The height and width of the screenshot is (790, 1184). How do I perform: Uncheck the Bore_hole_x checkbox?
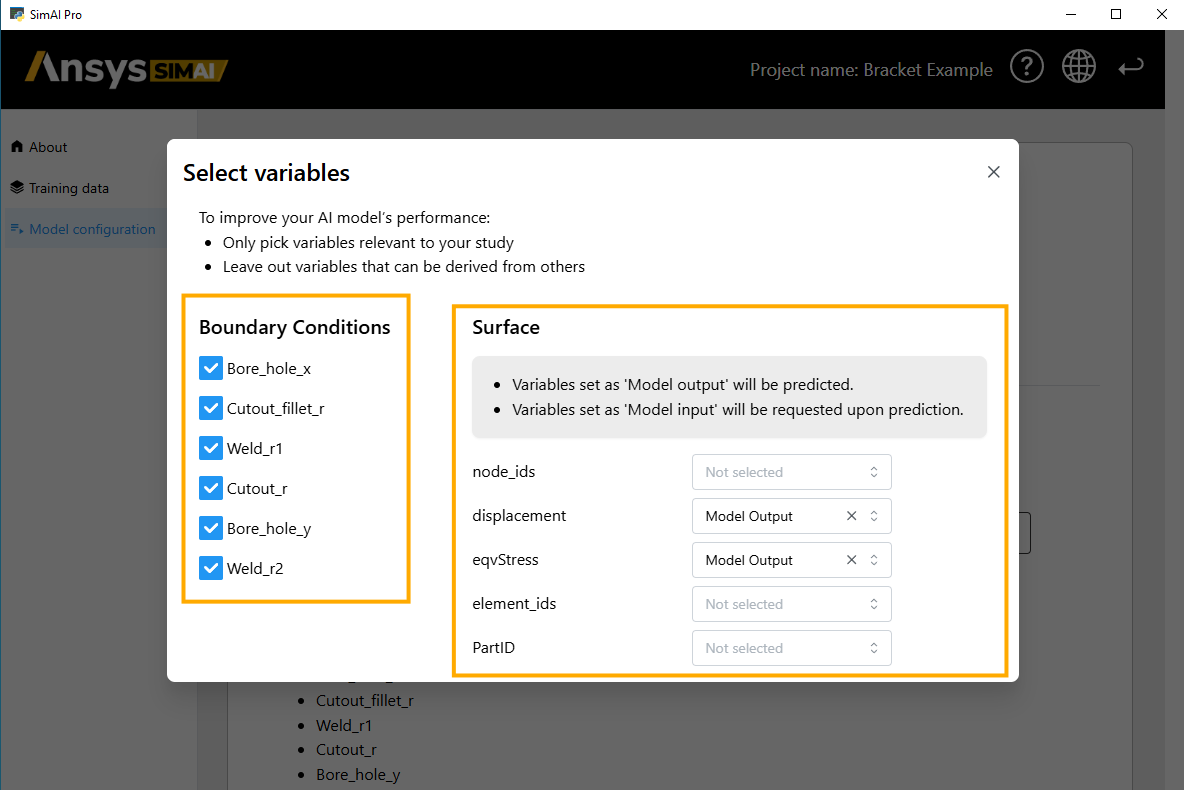[x=210, y=368]
